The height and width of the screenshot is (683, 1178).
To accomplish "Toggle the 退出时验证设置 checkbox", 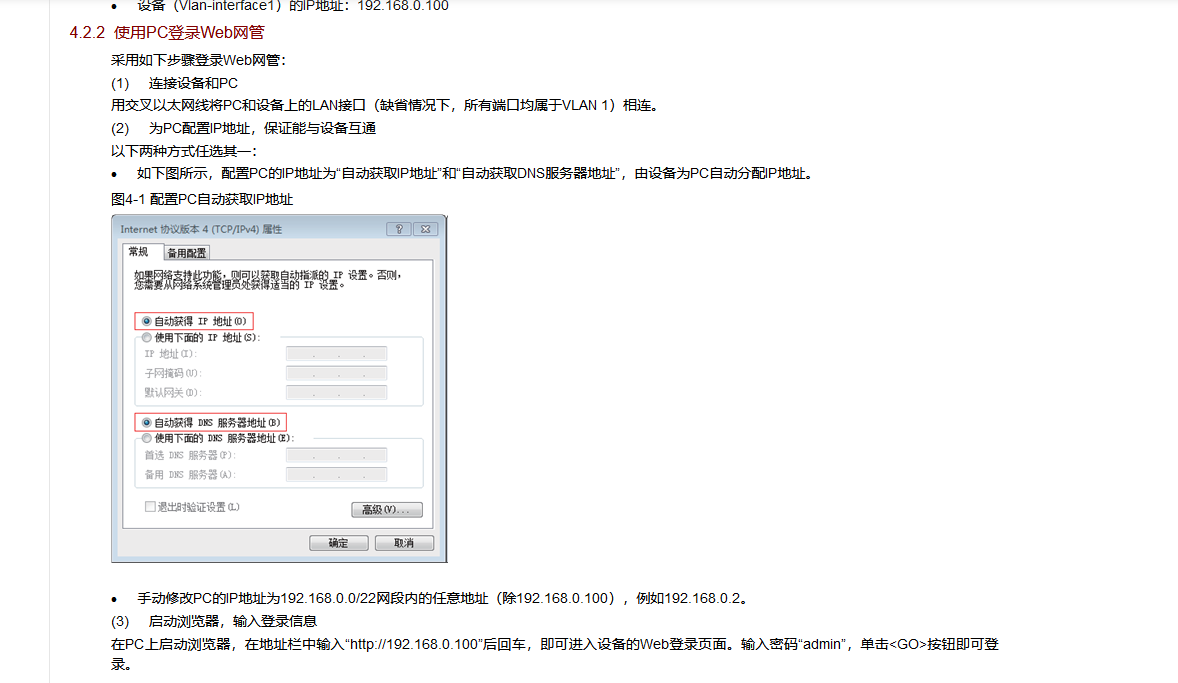I will point(150,506).
